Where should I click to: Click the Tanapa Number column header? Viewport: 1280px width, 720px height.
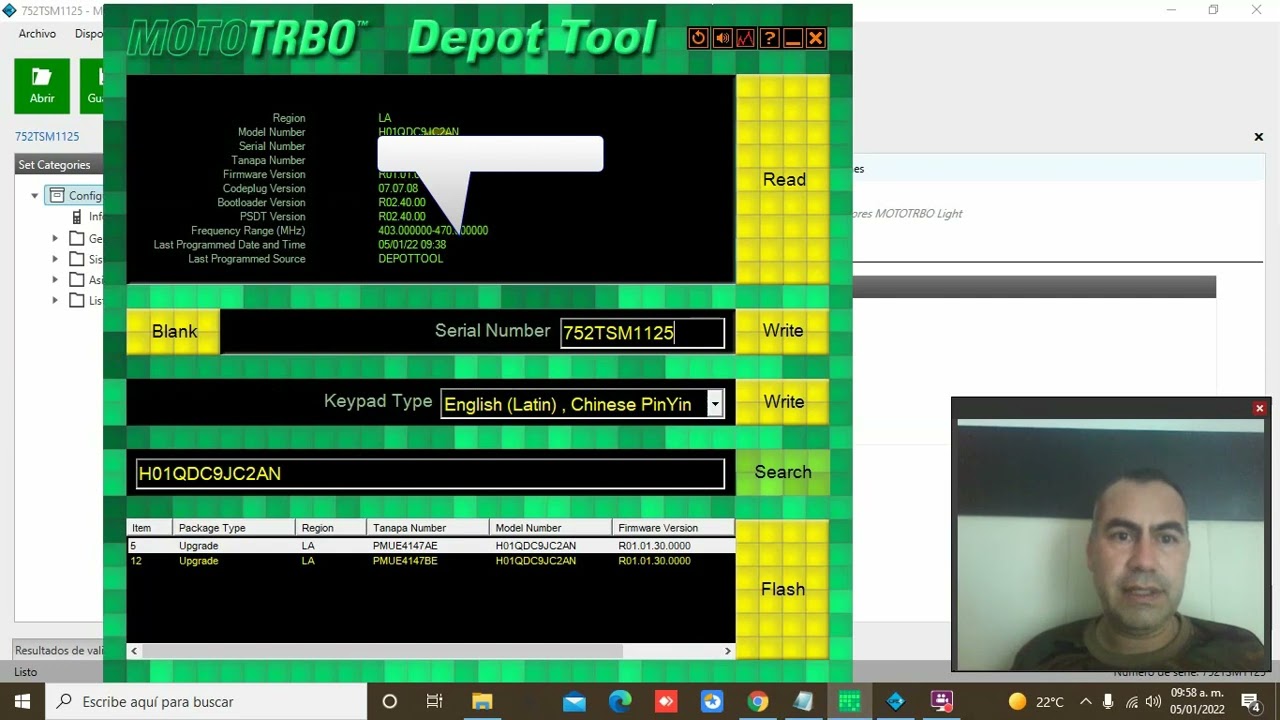428,528
